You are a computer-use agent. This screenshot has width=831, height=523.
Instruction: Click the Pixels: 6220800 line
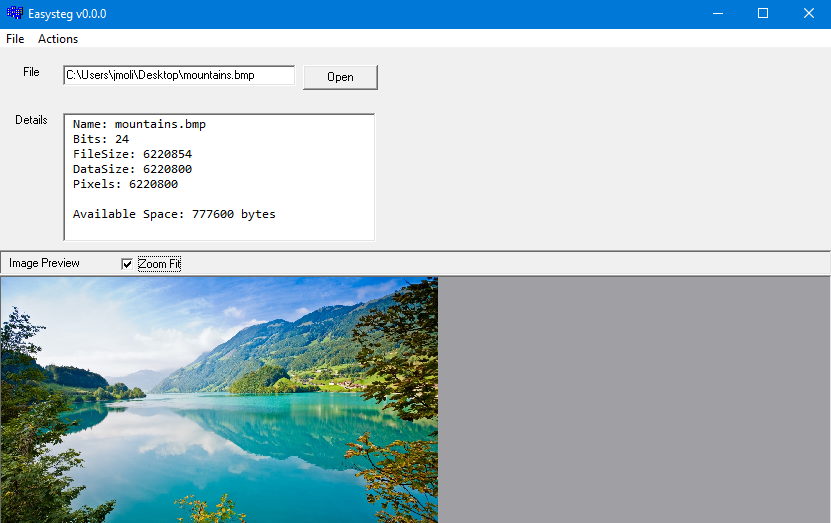[125, 184]
